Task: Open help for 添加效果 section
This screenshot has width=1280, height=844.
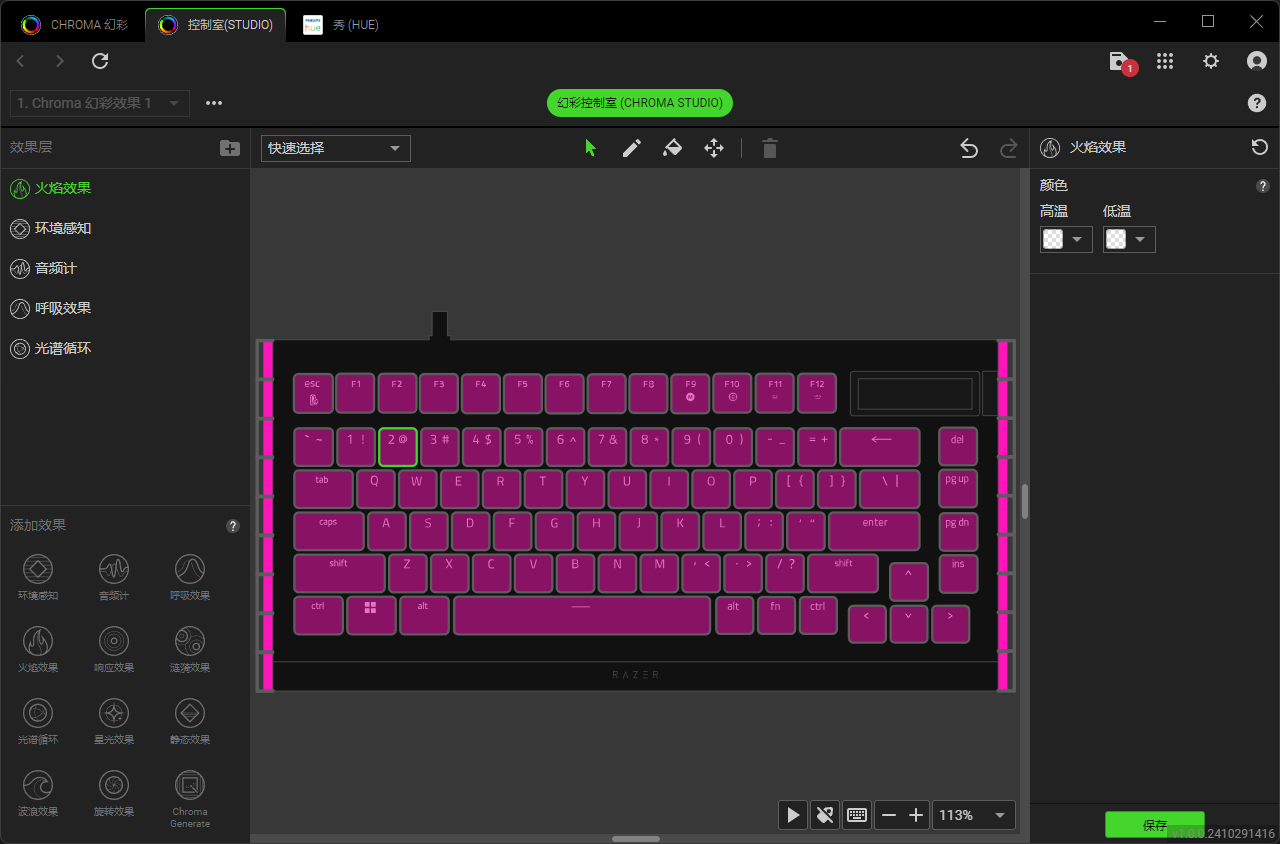Action: click(x=233, y=526)
